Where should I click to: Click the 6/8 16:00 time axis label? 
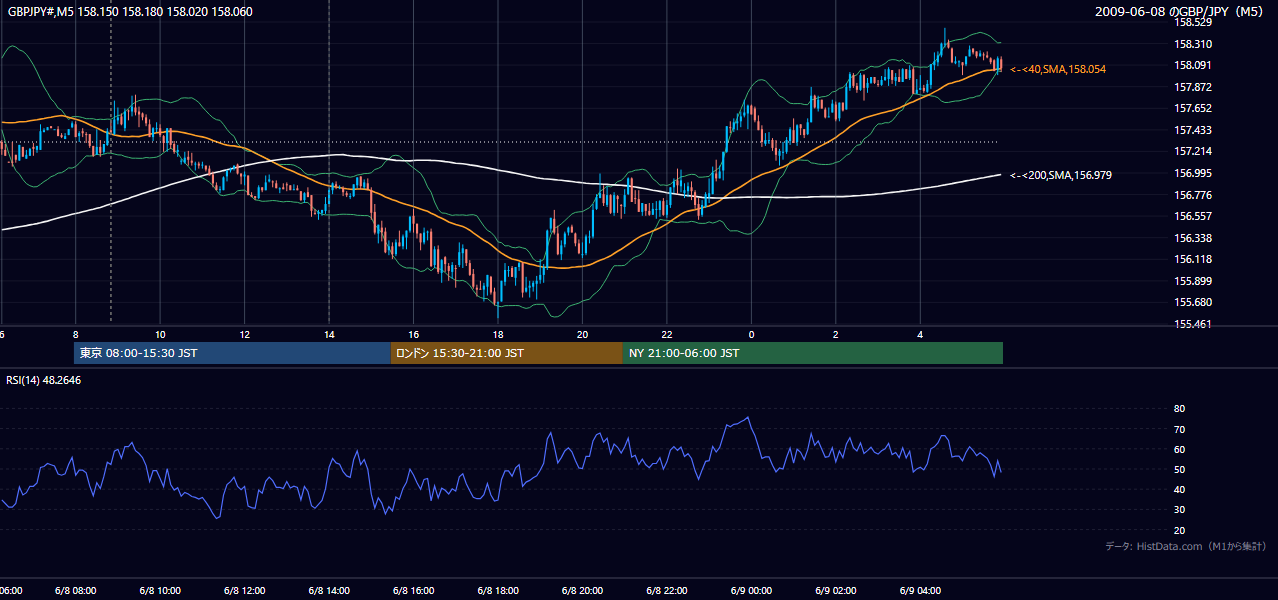tap(414, 590)
